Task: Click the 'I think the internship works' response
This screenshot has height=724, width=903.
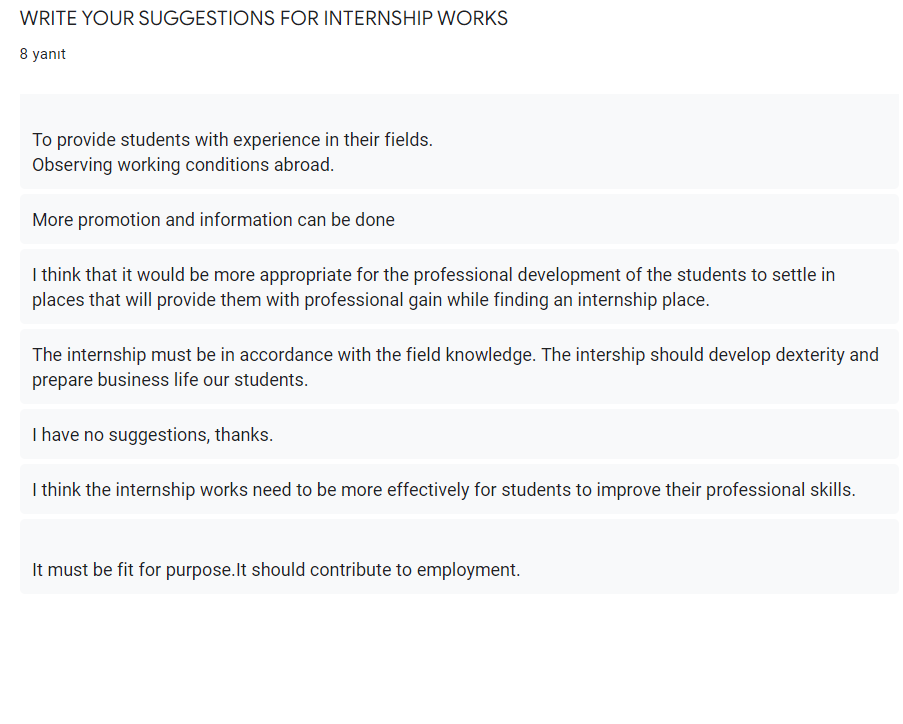Action: click(x=443, y=490)
